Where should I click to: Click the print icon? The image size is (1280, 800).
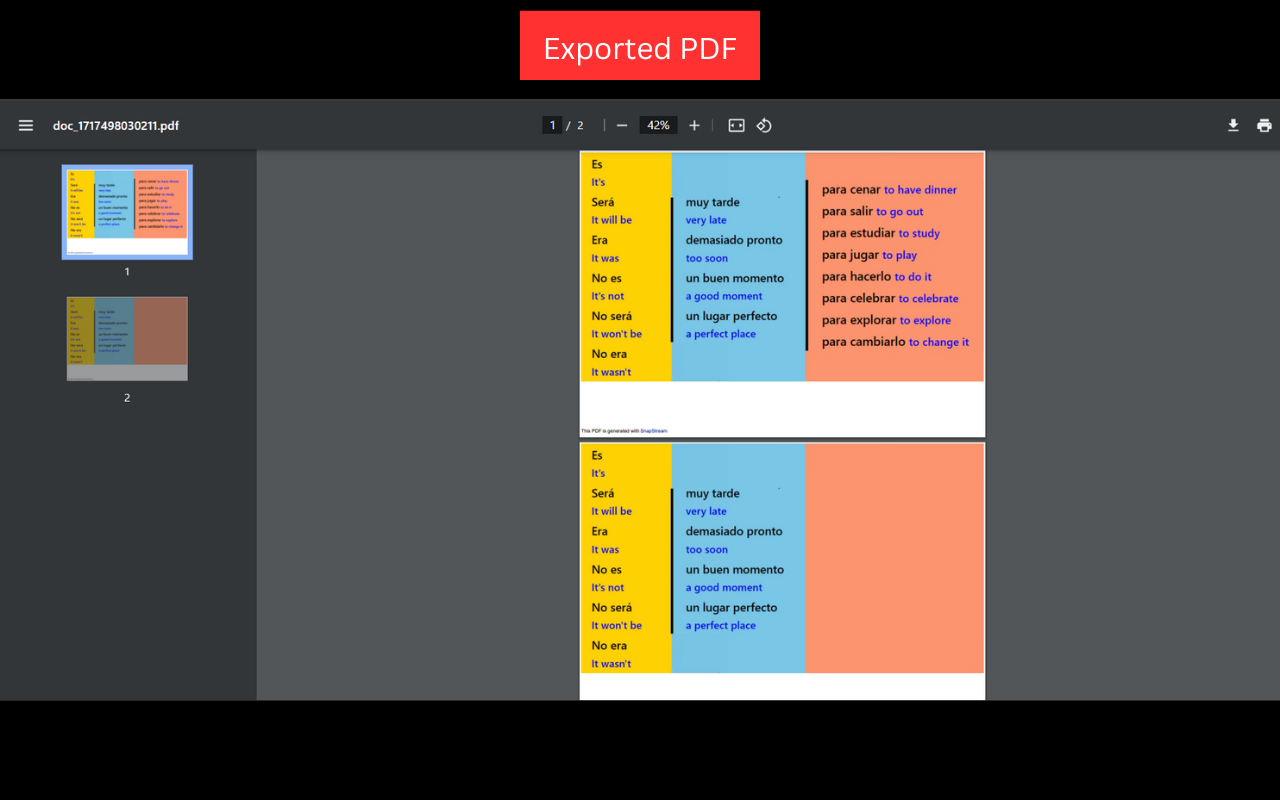coord(1264,125)
